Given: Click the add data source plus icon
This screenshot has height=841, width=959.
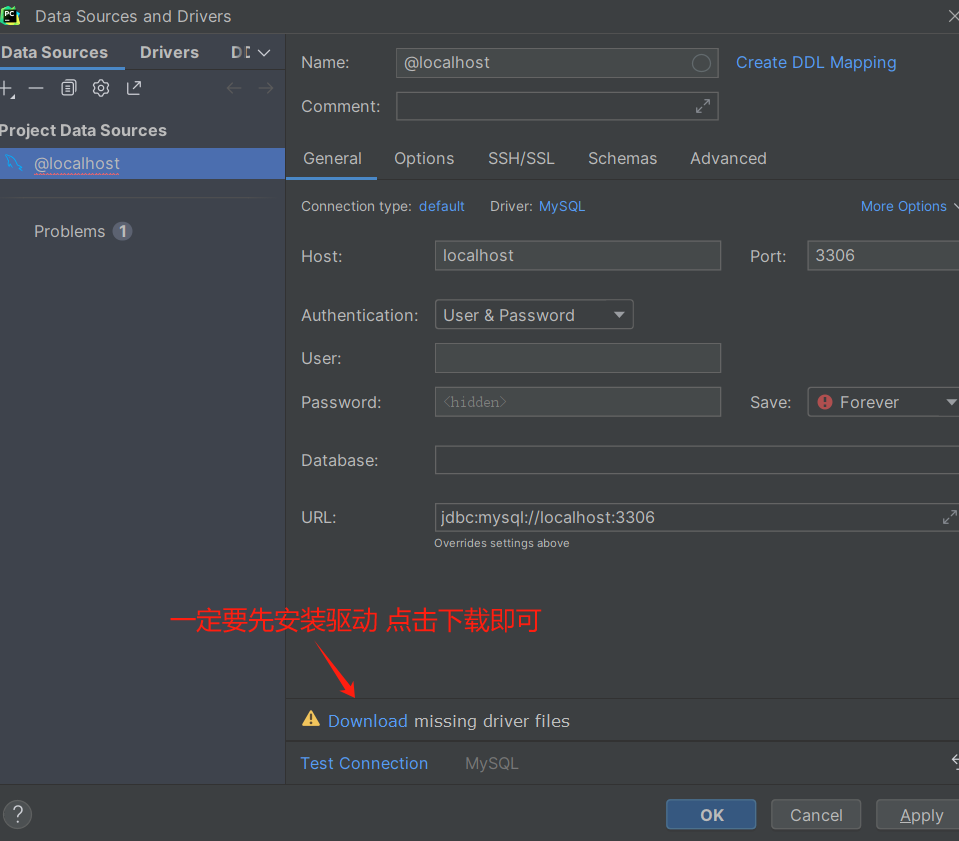Looking at the screenshot, I should point(7,89).
